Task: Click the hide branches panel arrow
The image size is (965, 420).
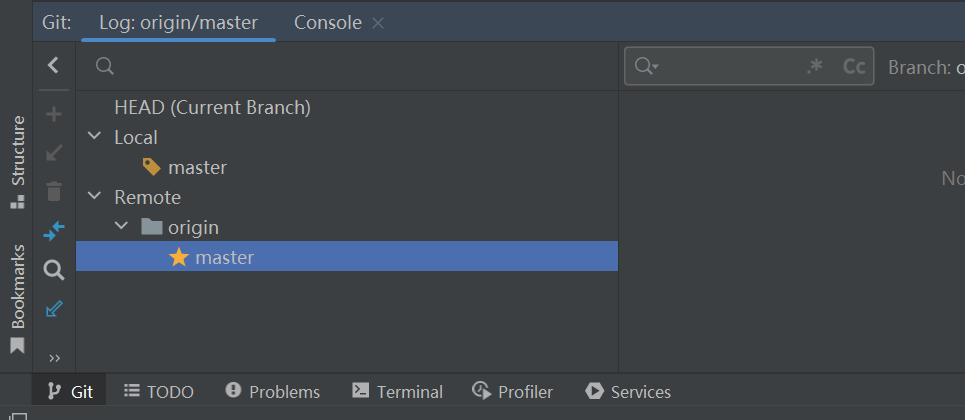Action: [54, 66]
